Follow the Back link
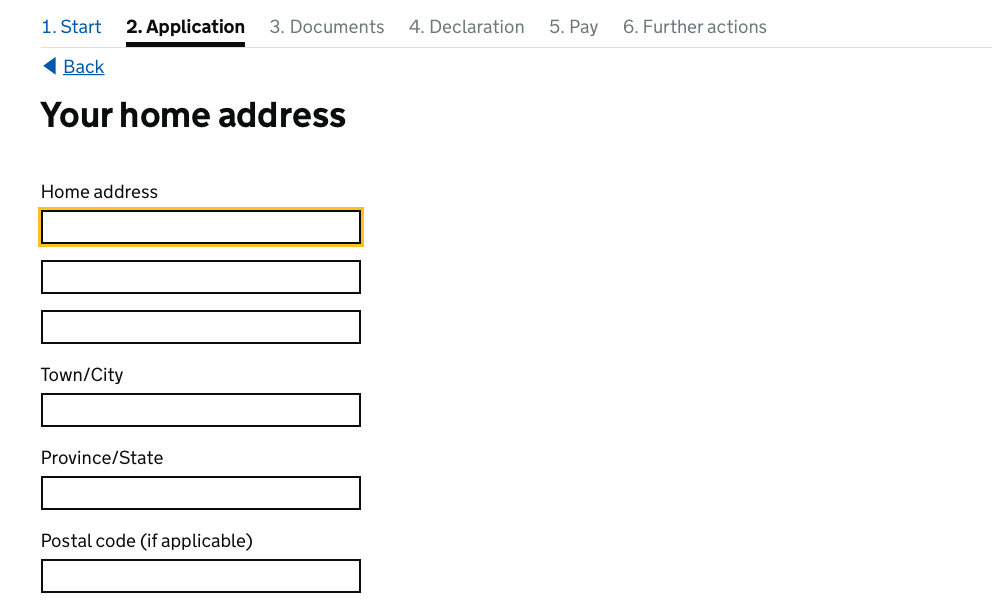The width and height of the screenshot is (992, 608). coord(84,66)
